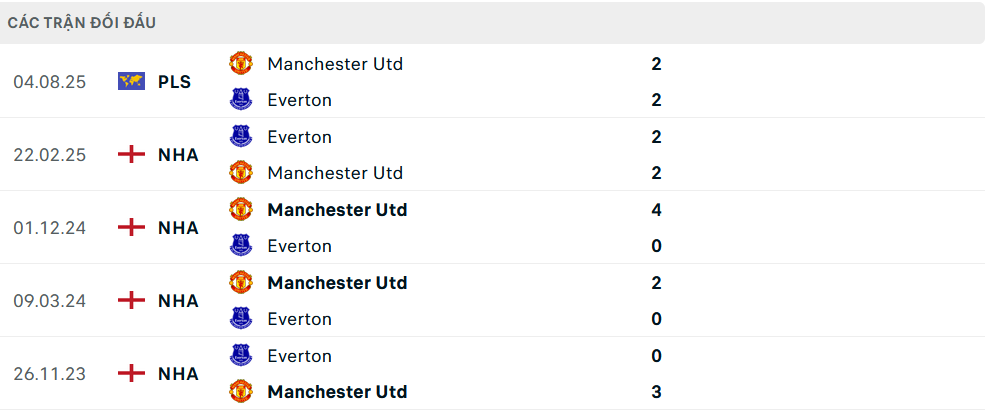
Task: Click Everton crest in 22.02.25 match
Action: [241, 137]
